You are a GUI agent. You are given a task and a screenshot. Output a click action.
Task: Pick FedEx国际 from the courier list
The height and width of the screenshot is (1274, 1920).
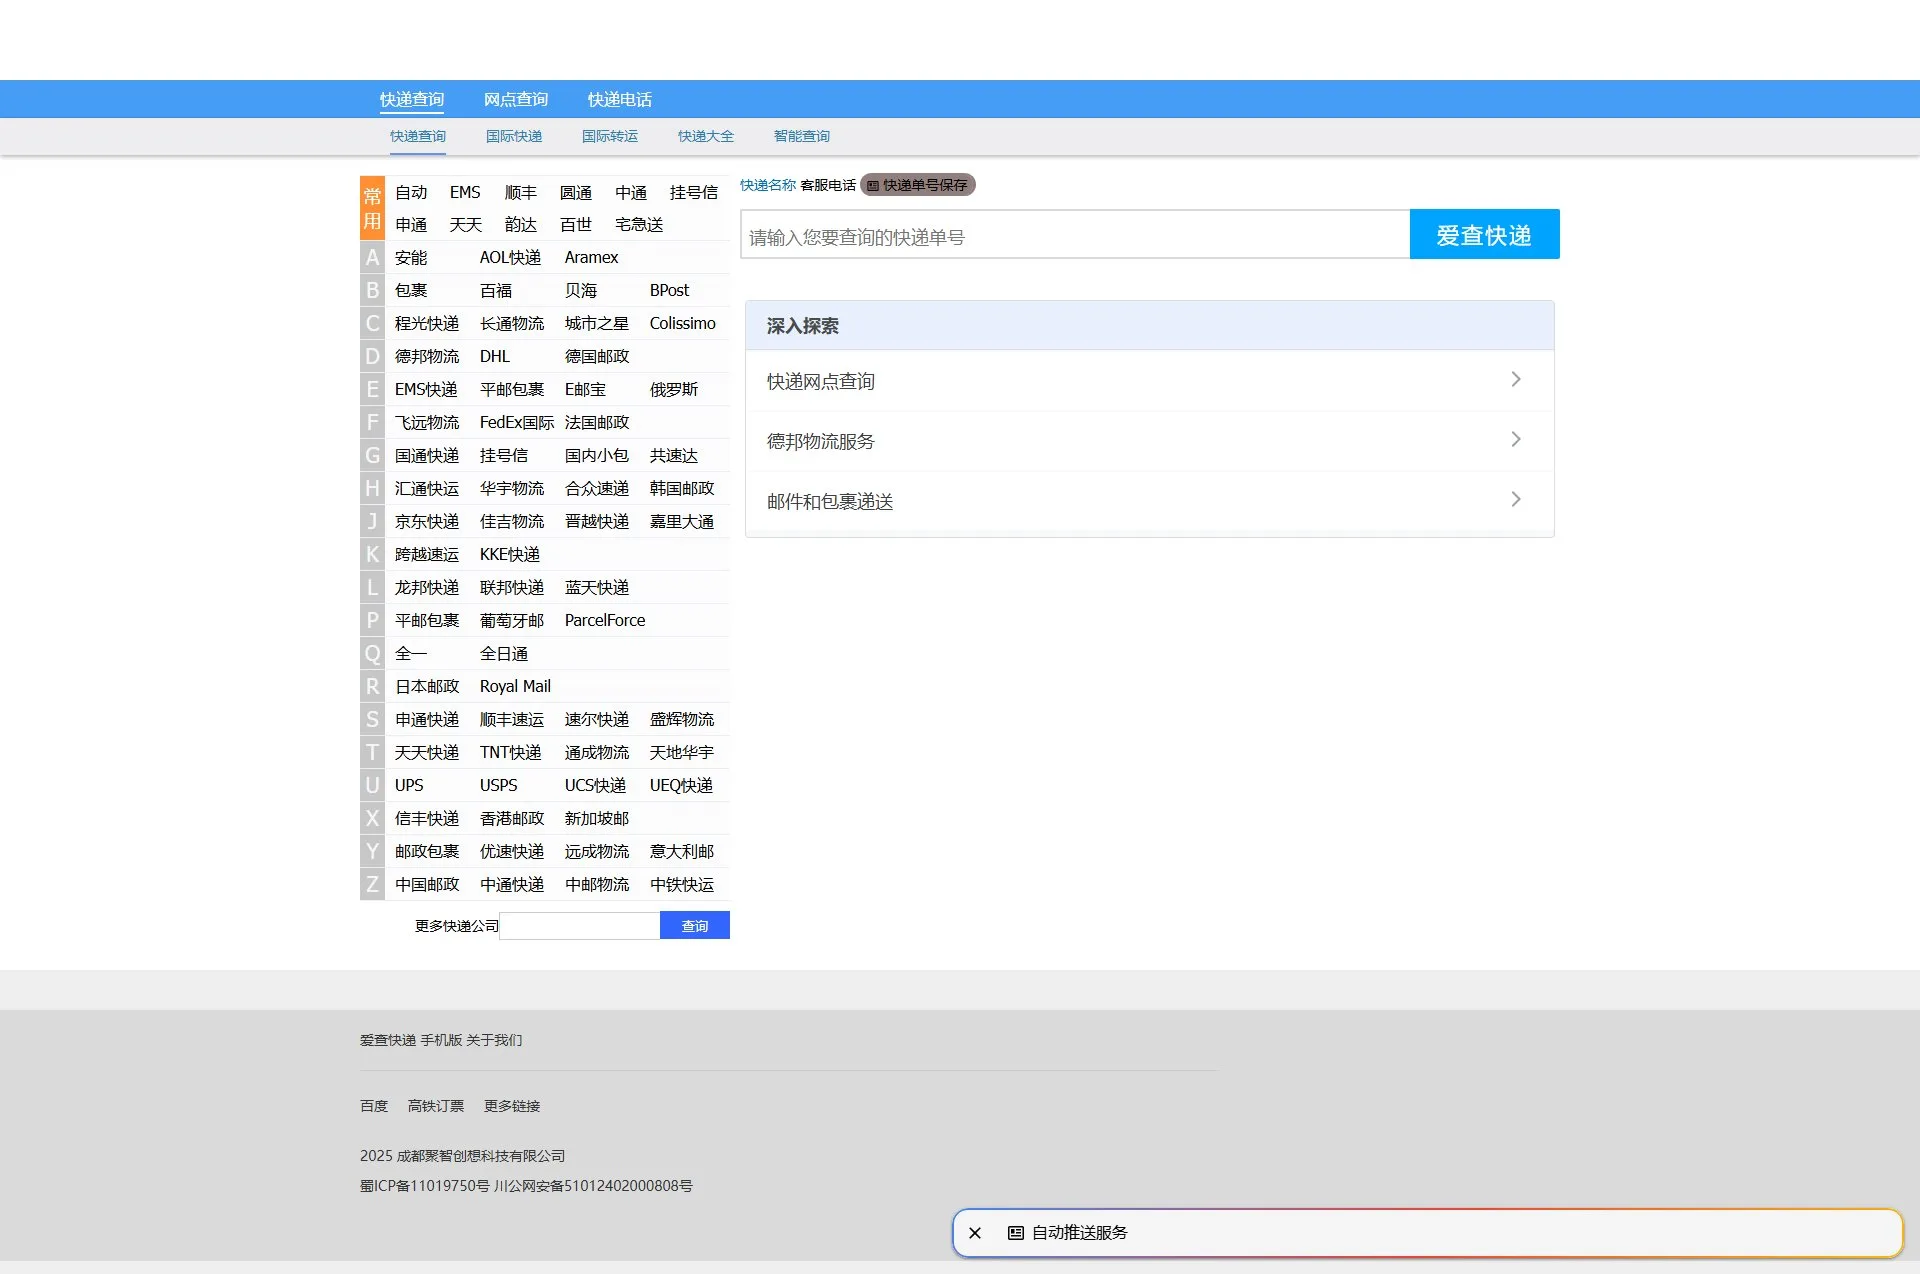pyautogui.click(x=517, y=423)
